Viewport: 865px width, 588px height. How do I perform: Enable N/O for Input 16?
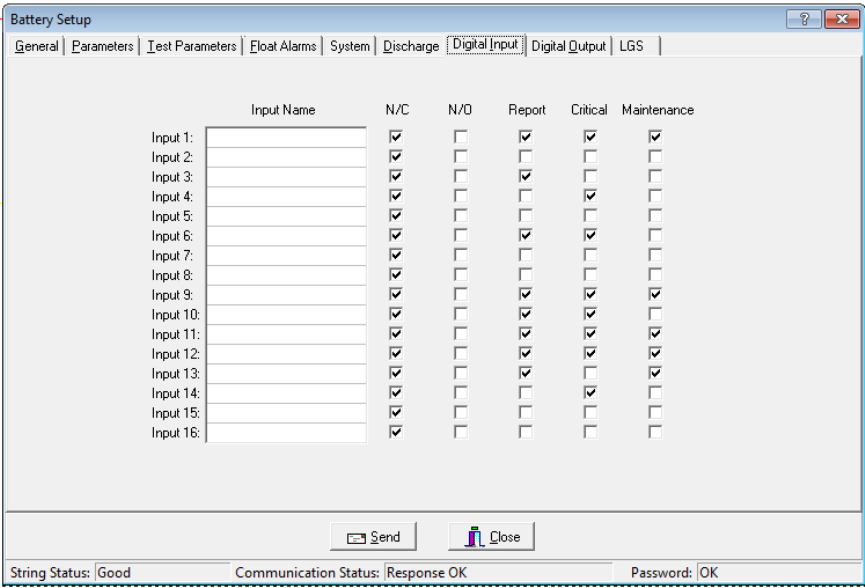click(x=461, y=432)
